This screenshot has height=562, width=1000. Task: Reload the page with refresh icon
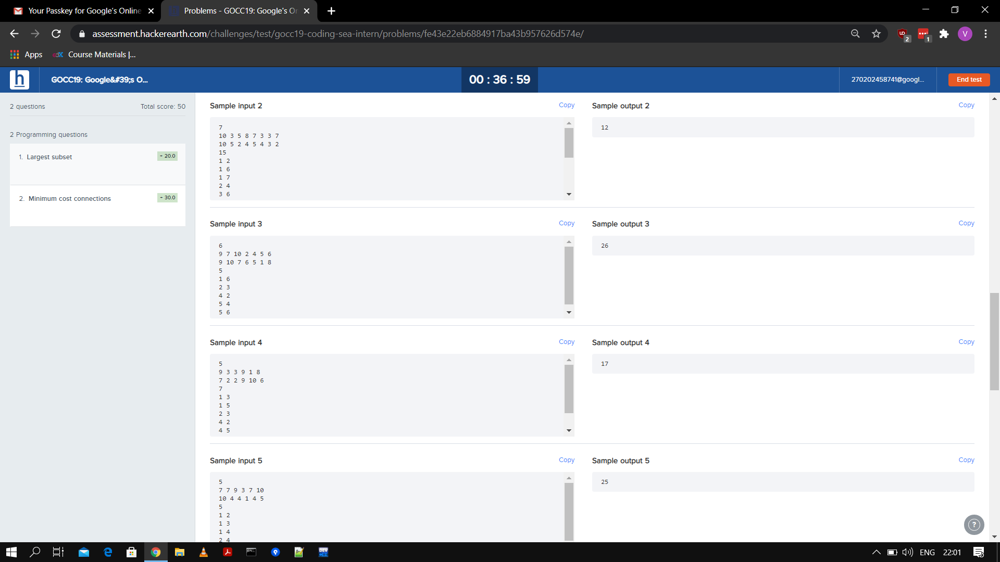[x=56, y=34]
